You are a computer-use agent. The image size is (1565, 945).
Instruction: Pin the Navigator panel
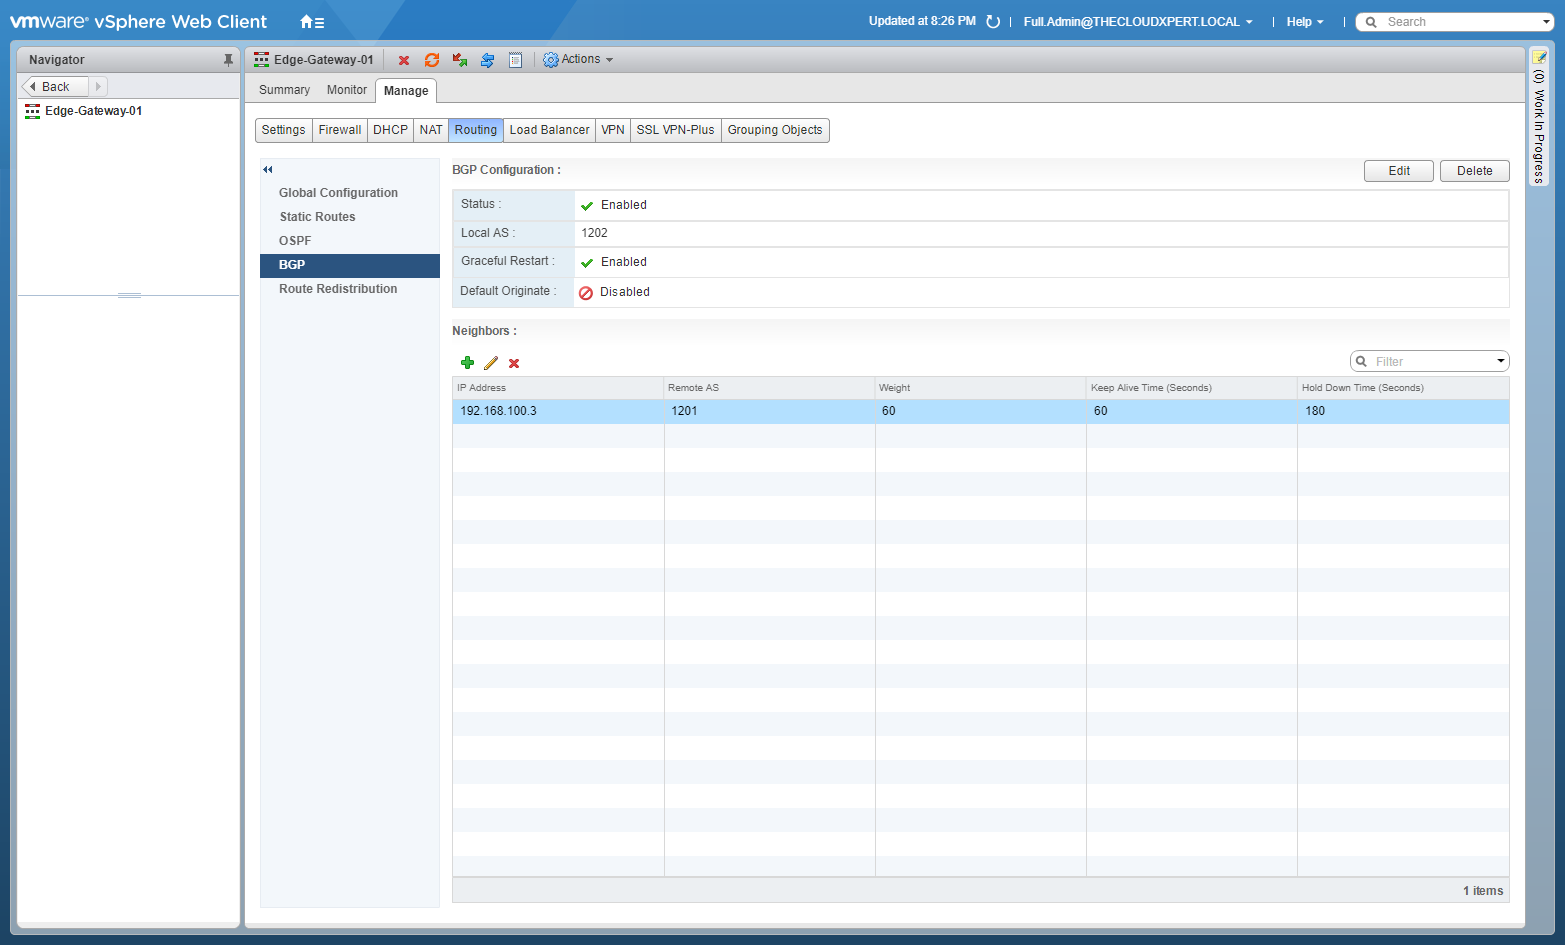pyautogui.click(x=228, y=60)
